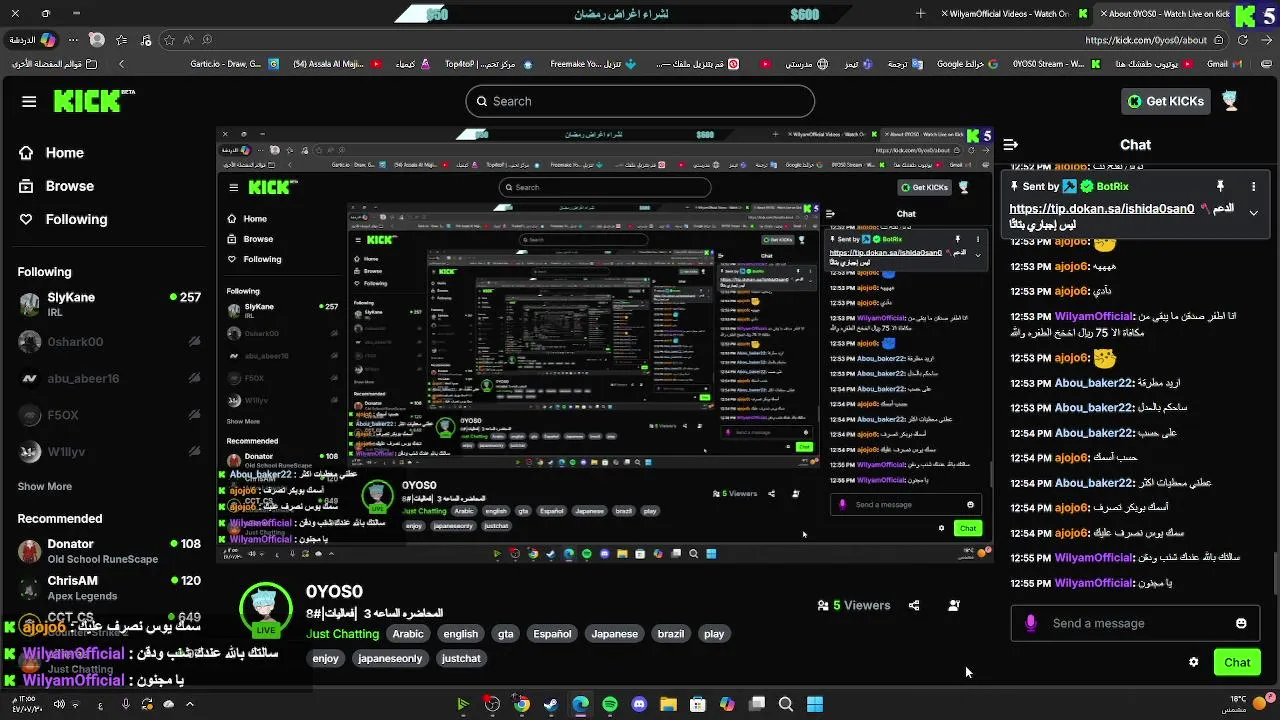Image resolution: width=1280 pixels, height=720 pixels.
Task: Show hidden system tray icons chevron
Action: [190, 704]
